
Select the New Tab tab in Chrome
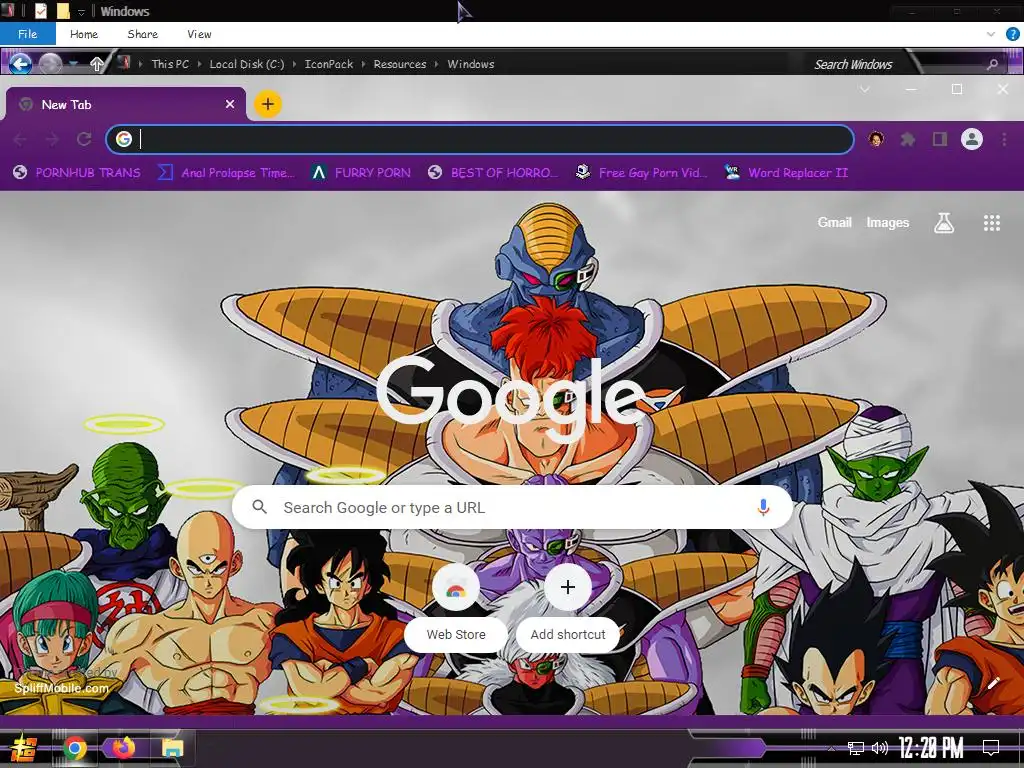(125, 104)
